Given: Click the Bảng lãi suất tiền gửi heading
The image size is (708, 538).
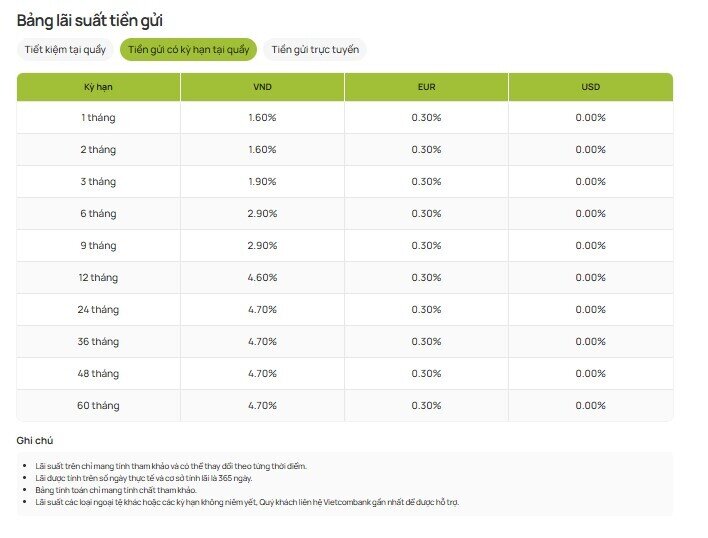Looking at the screenshot, I should [90, 20].
